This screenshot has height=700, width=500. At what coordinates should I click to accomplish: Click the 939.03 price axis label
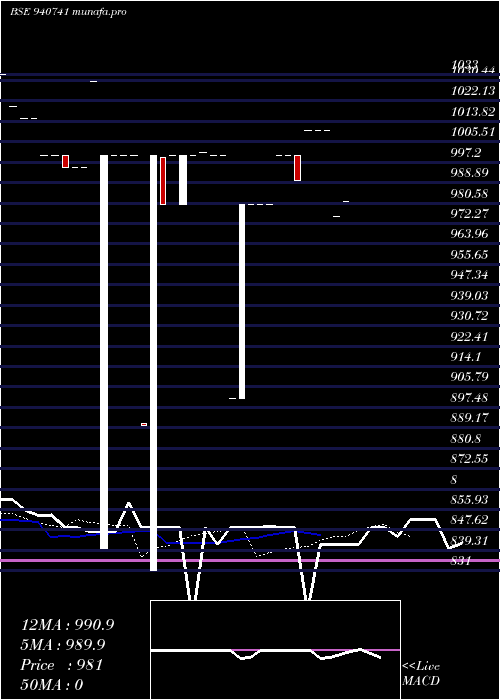[469, 296]
